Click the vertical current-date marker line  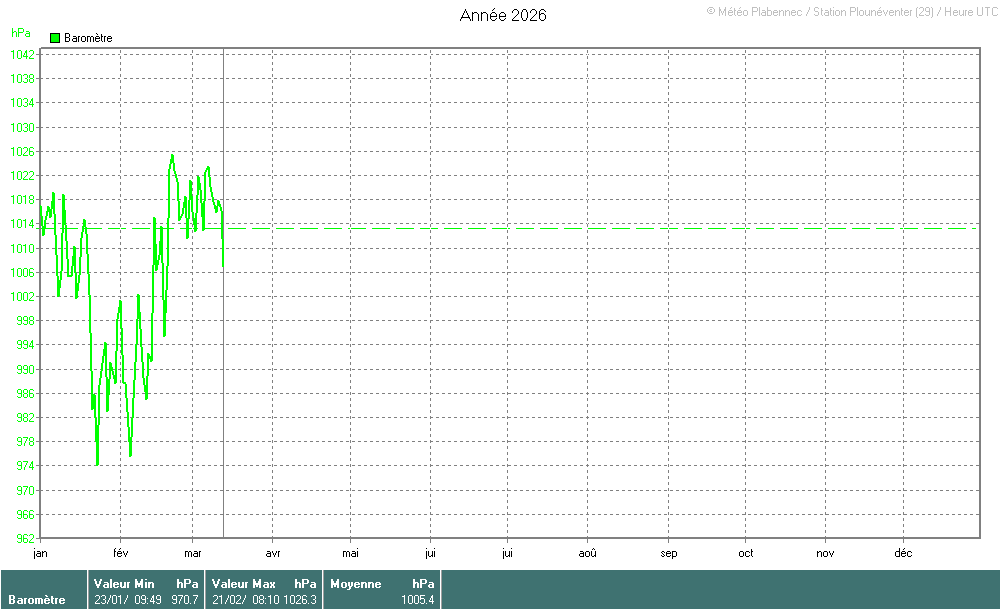click(x=223, y=400)
